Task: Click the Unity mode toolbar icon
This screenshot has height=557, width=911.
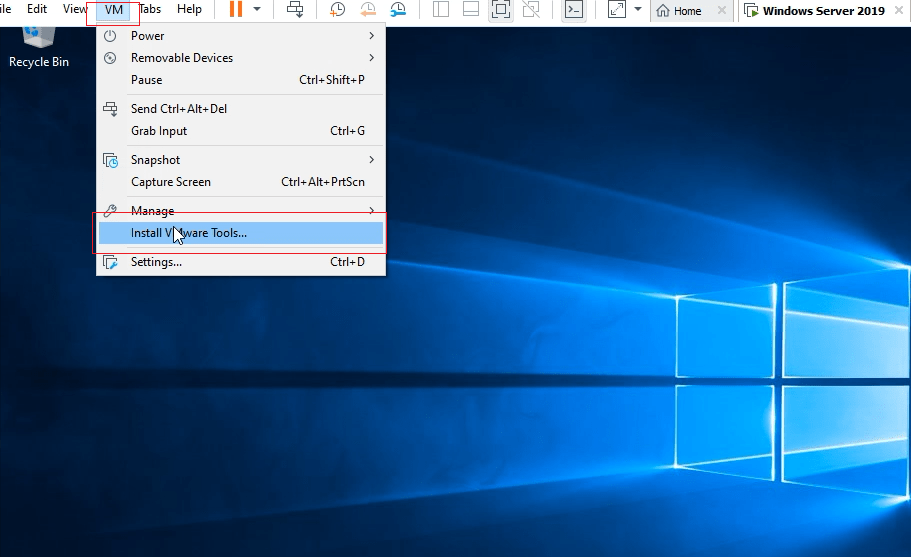Action: point(531,9)
